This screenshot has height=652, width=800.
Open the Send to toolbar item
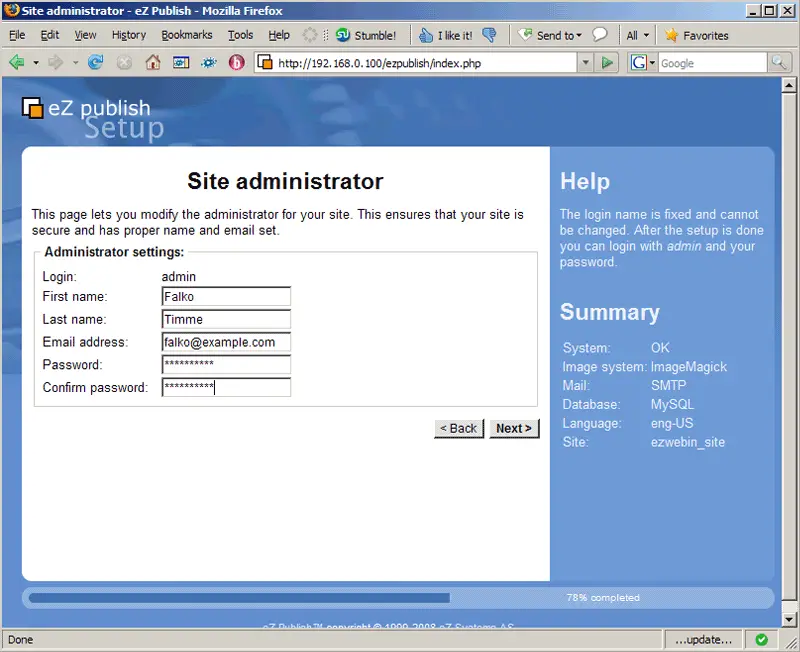point(550,35)
